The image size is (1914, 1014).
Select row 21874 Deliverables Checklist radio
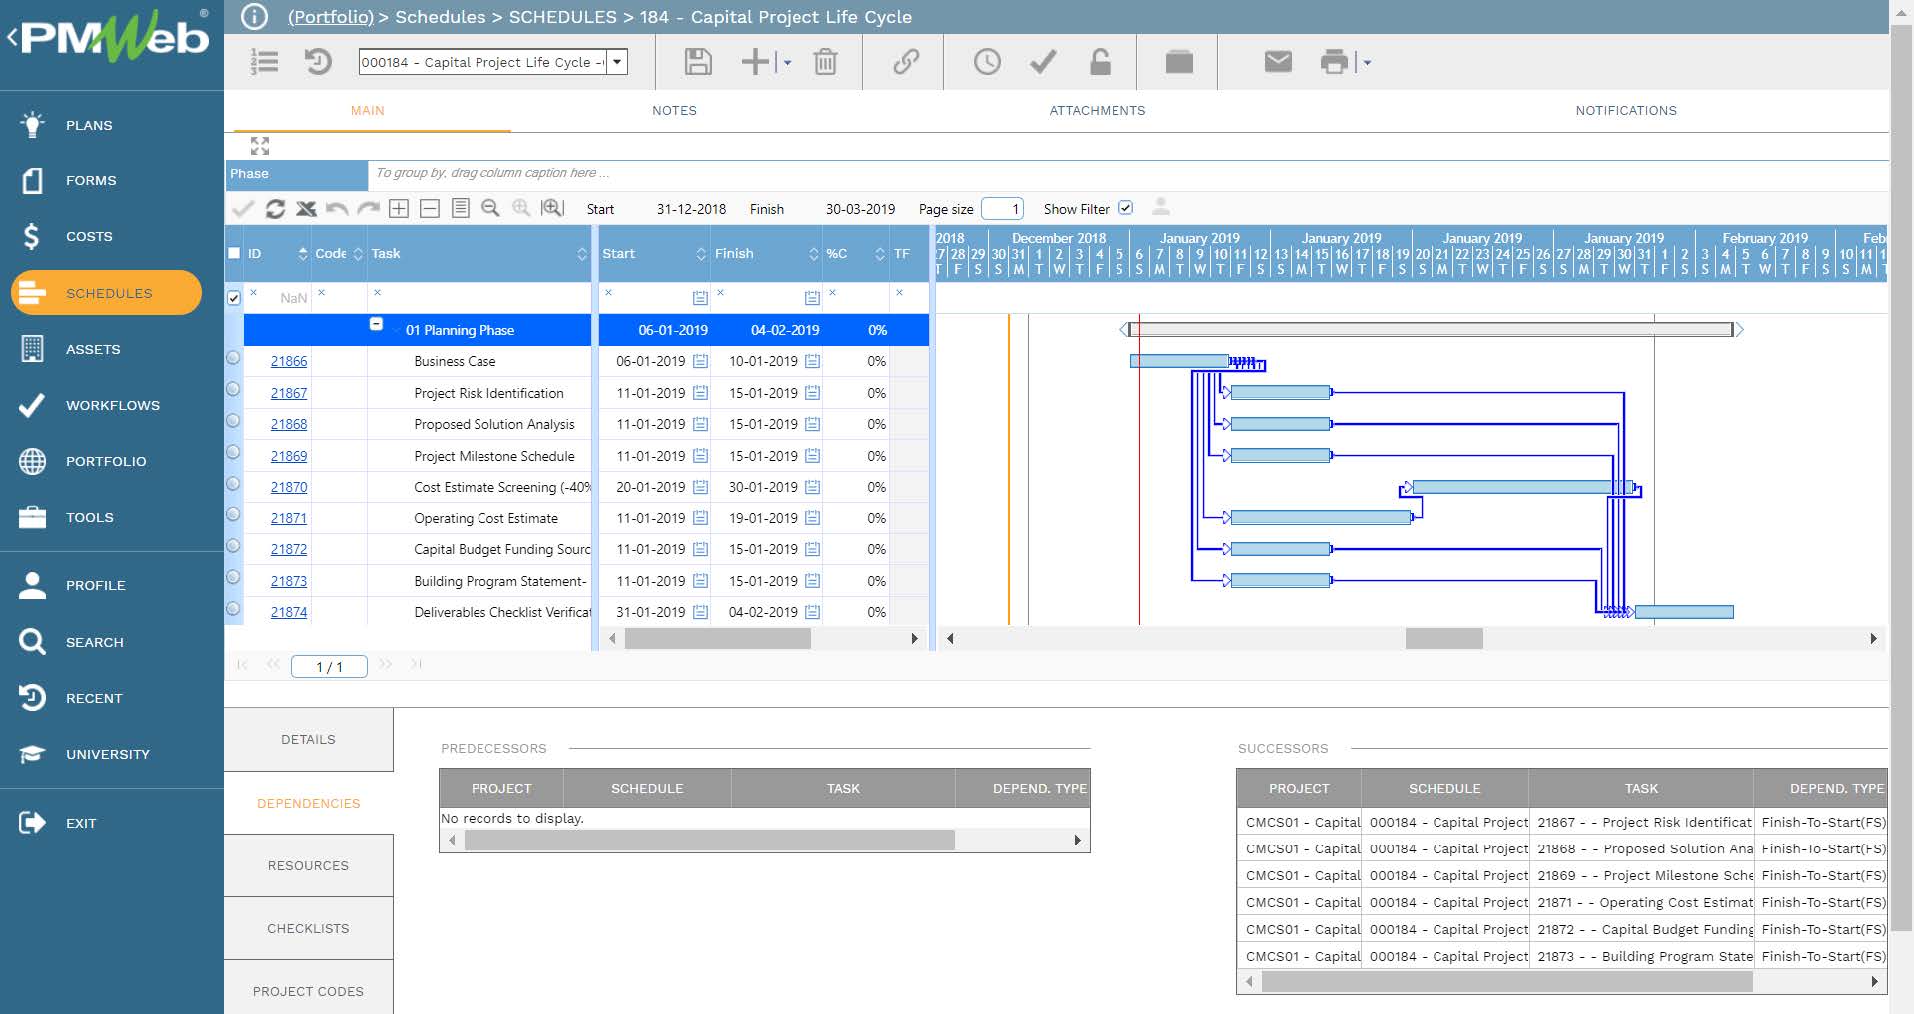point(233,608)
